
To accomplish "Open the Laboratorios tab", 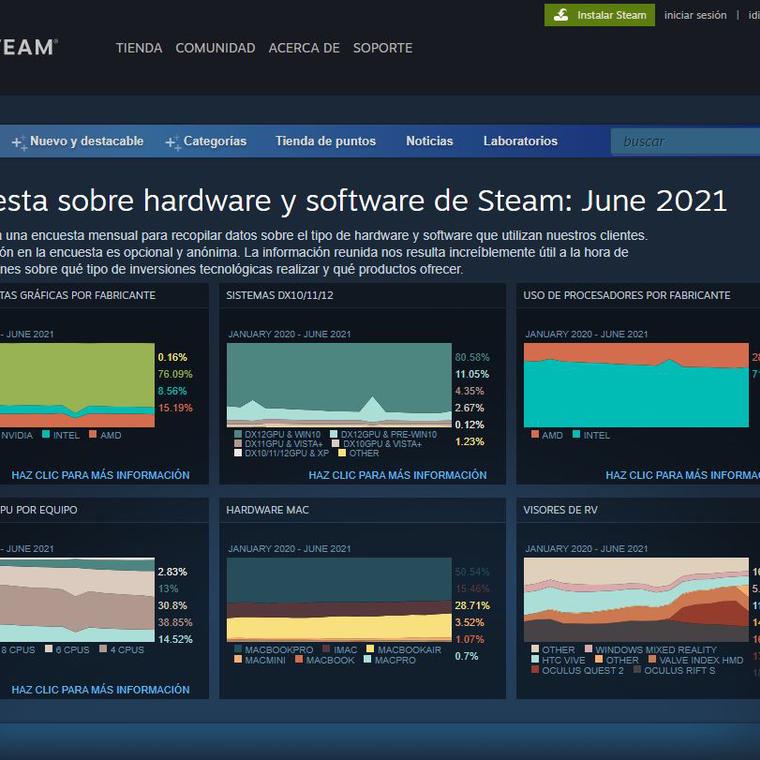I will coord(520,141).
